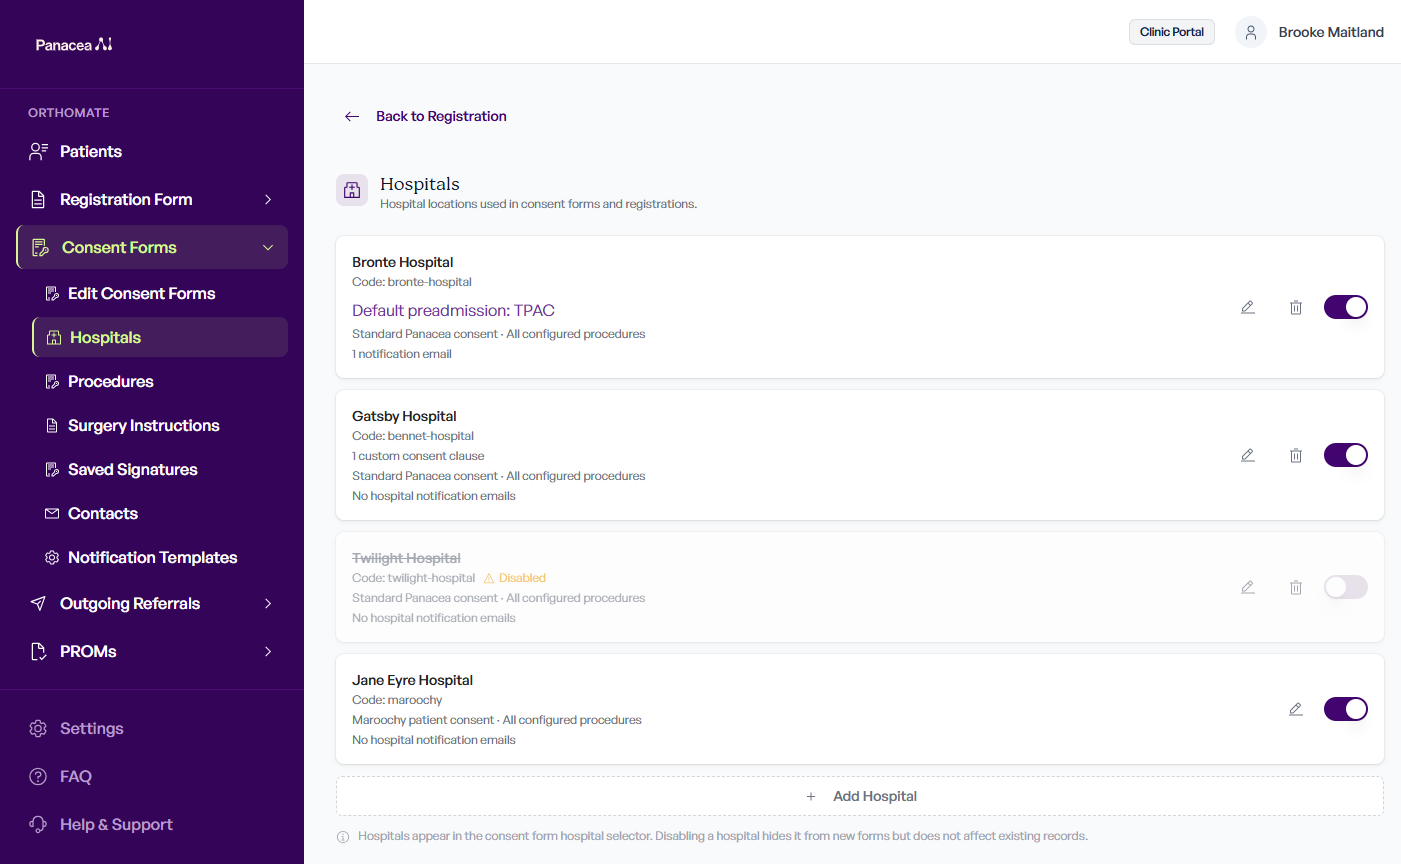Expand Outgoing Referrals with its chevron
Viewport: 1401px width, 864px height.
(268, 603)
